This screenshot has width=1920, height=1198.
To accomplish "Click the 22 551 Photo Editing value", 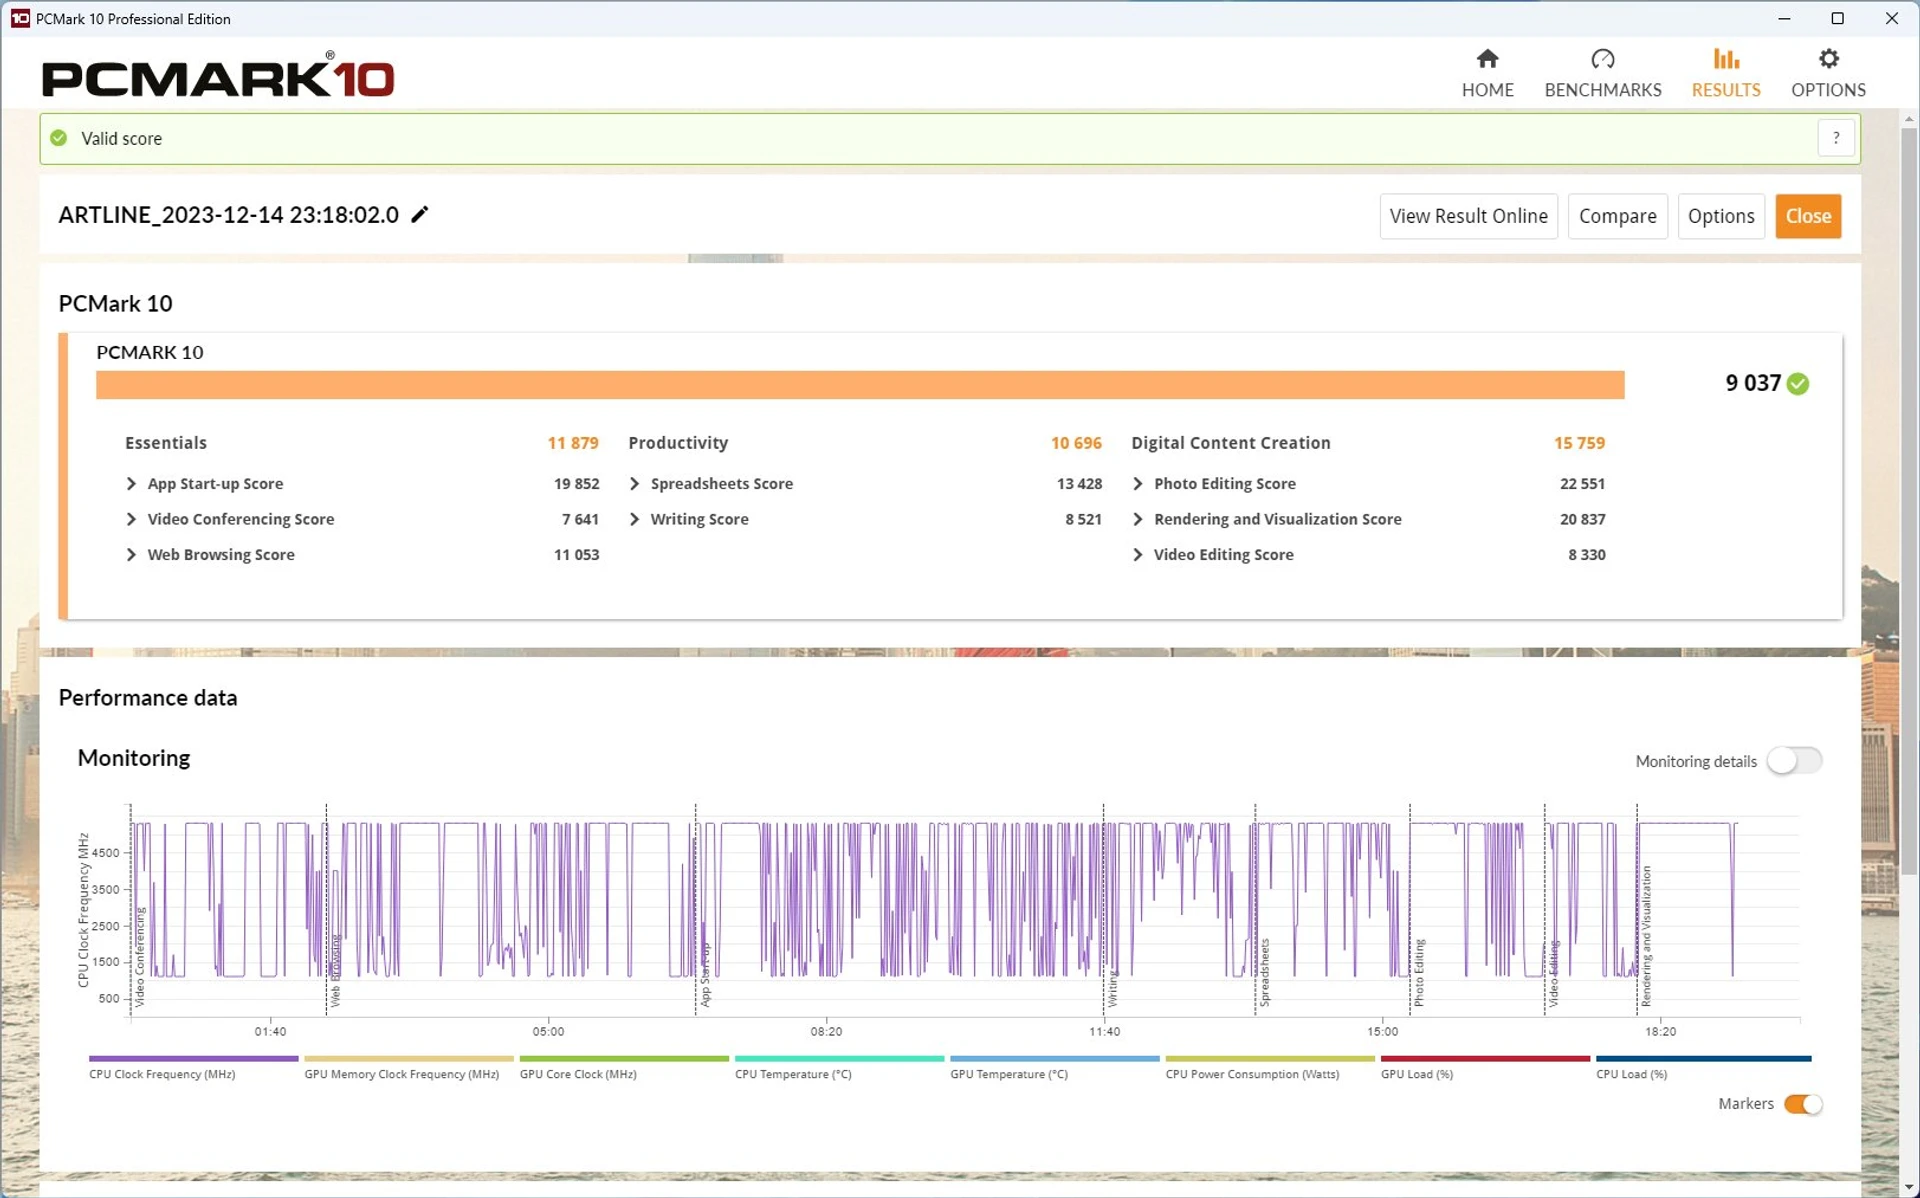I will click(1582, 484).
